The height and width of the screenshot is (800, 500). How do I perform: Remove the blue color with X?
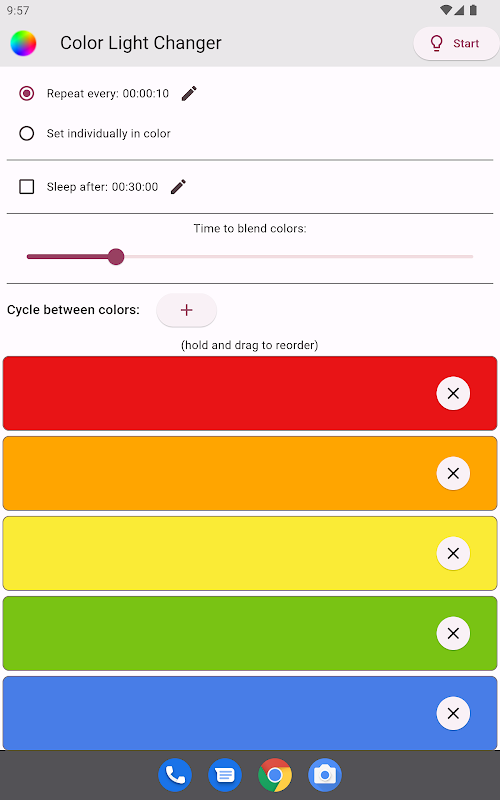[x=453, y=713]
